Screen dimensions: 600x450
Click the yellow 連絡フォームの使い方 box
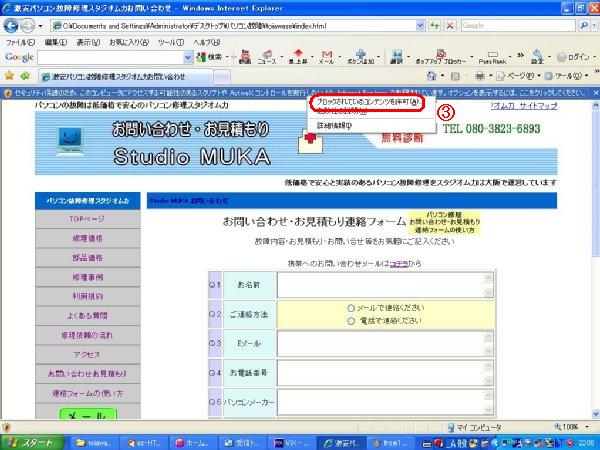444,222
